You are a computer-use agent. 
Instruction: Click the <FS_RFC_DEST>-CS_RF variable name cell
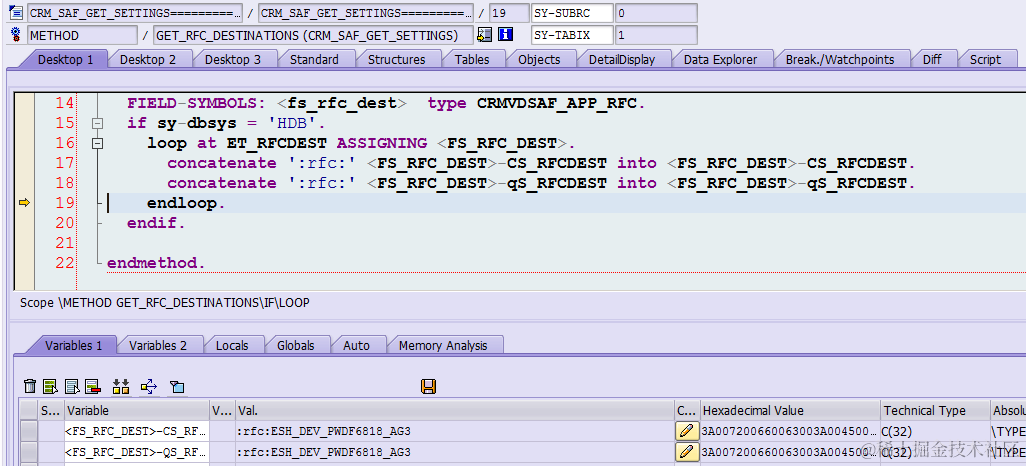tap(136, 431)
